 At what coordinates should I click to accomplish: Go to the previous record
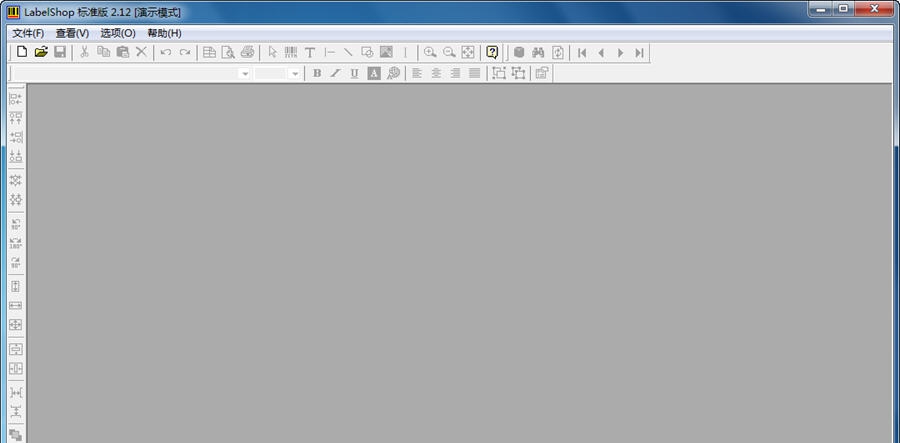(x=601, y=52)
